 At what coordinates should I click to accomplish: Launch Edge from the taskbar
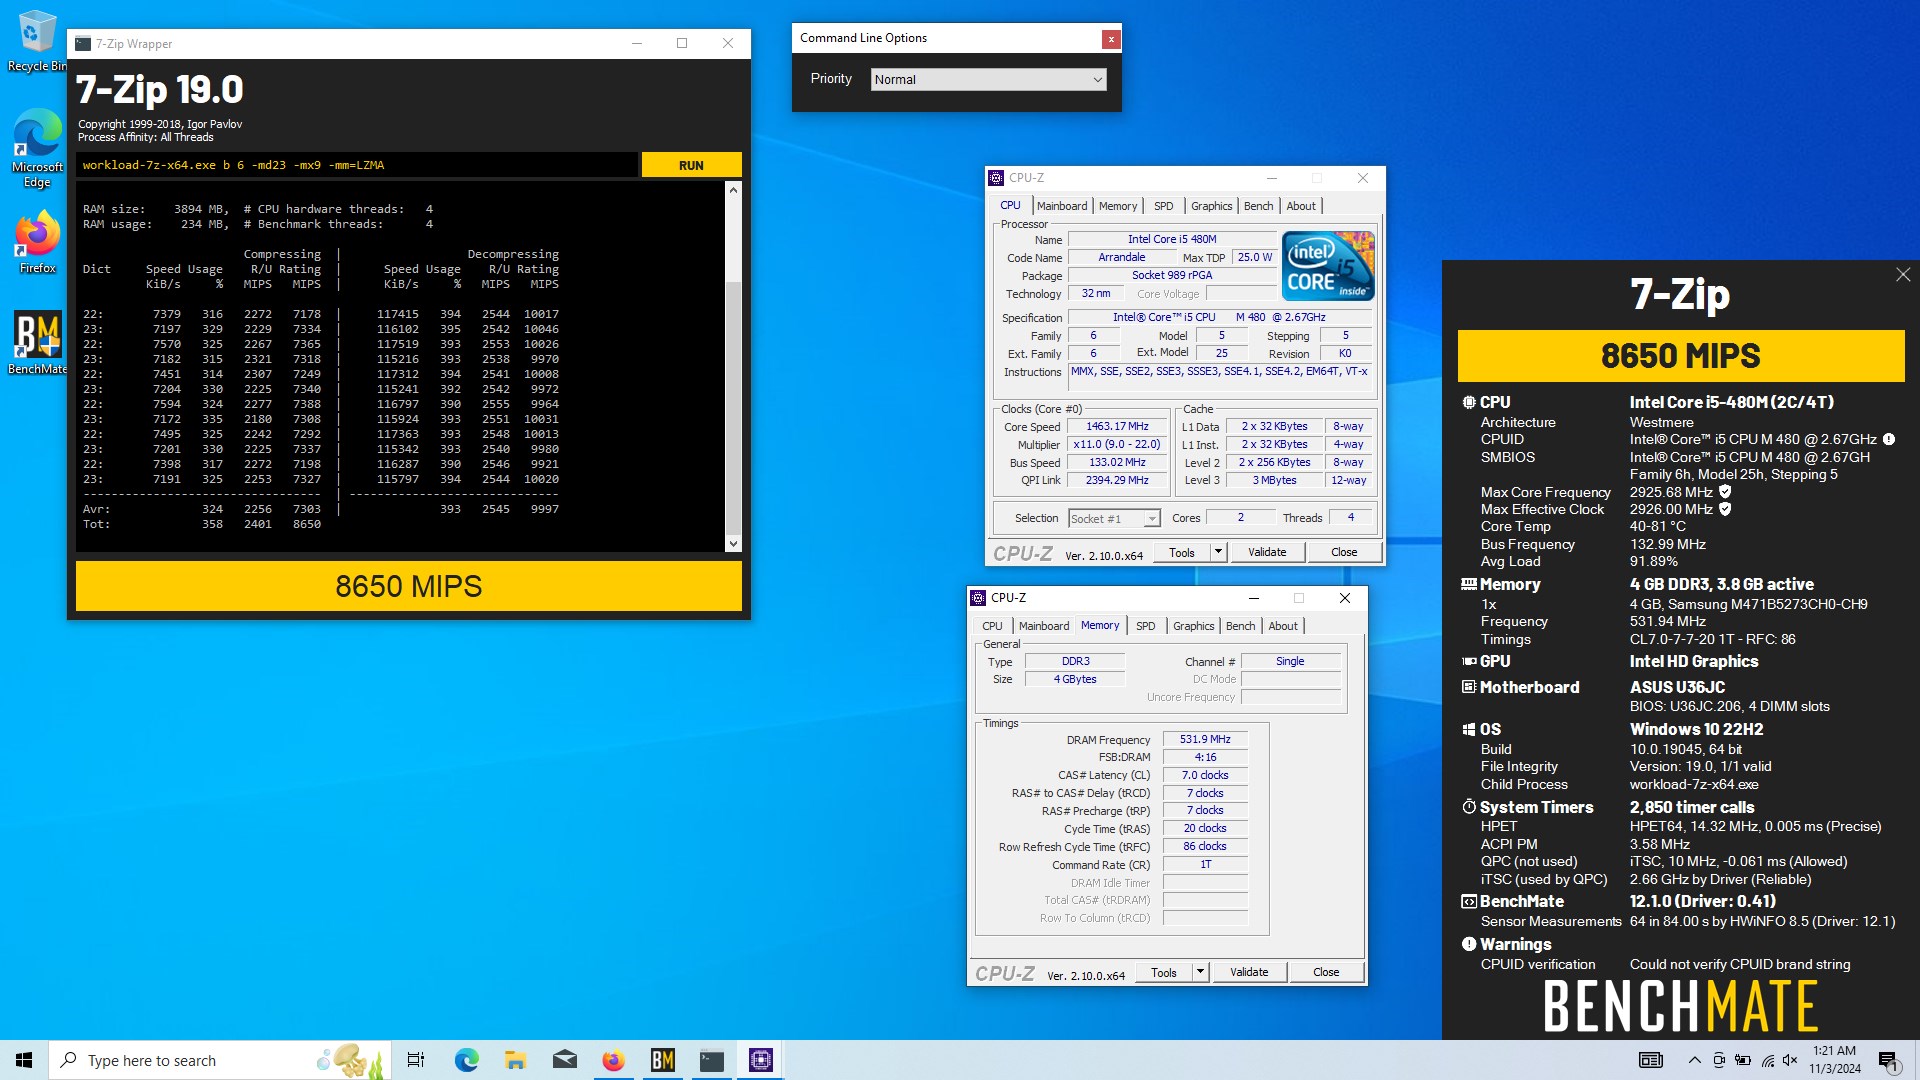coord(466,1060)
